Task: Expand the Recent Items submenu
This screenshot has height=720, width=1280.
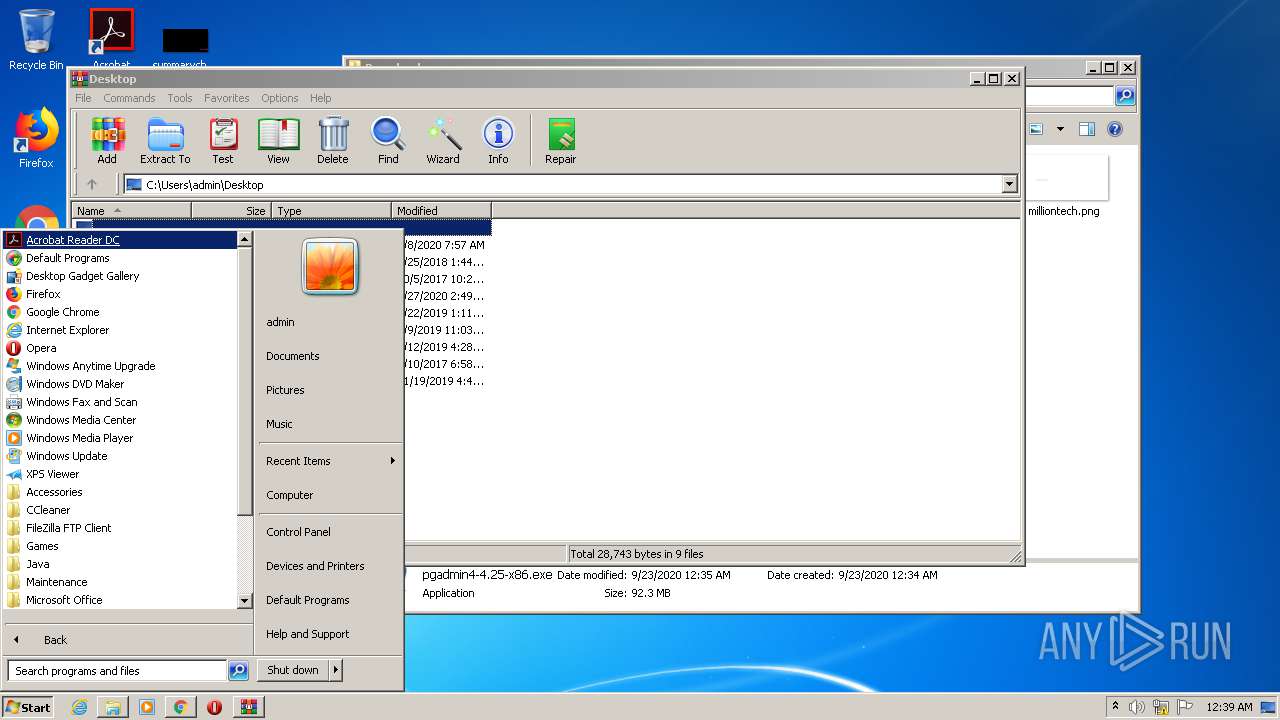Action: point(330,461)
